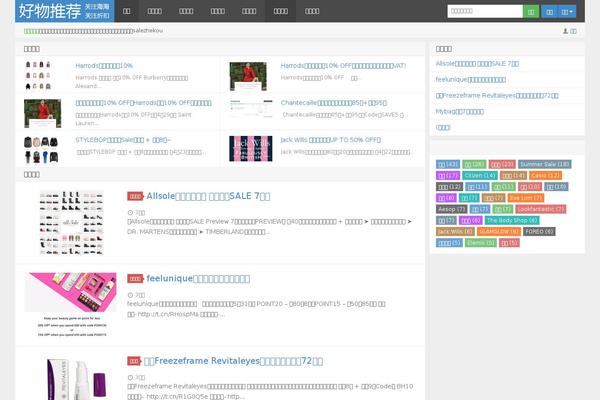Viewport: 600px width, 400px height.
Task: Open the Harrods 10% OFF link mentioning VAT
Action: click(343, 66)
